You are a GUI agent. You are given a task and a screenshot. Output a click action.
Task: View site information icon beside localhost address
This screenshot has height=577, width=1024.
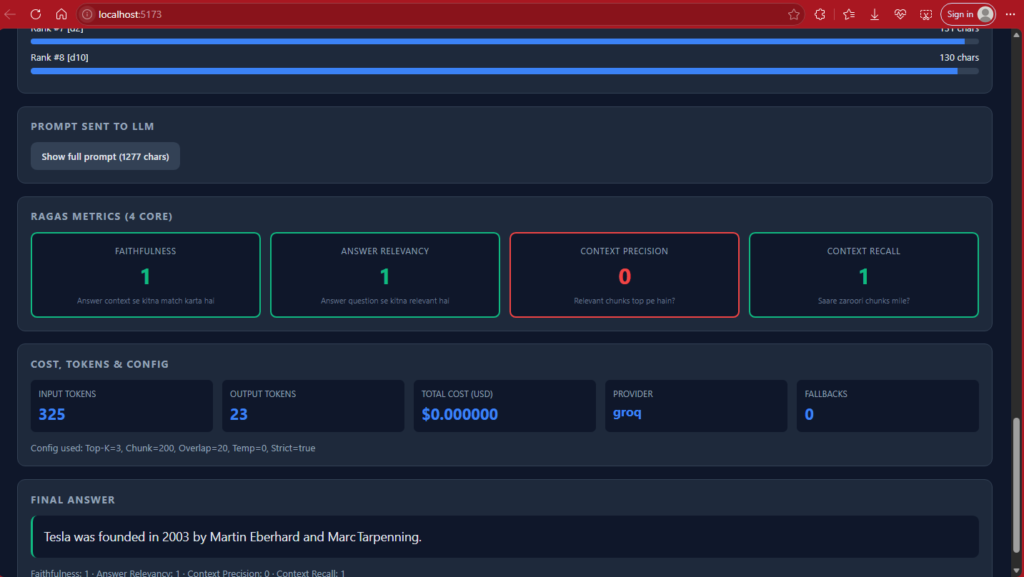click(x=87, y=14)
